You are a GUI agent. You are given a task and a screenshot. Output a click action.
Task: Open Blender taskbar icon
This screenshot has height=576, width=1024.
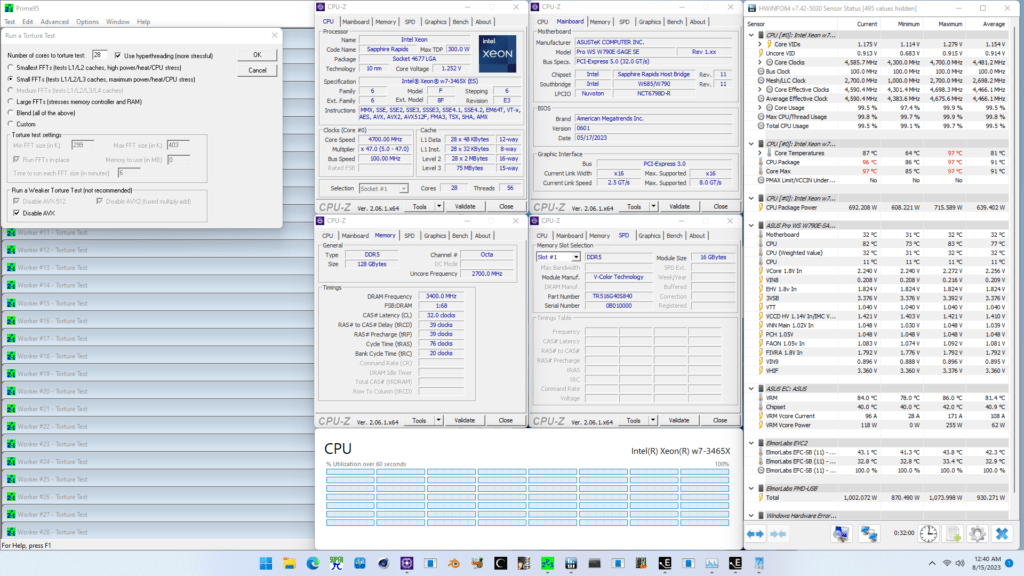[454, 564]
